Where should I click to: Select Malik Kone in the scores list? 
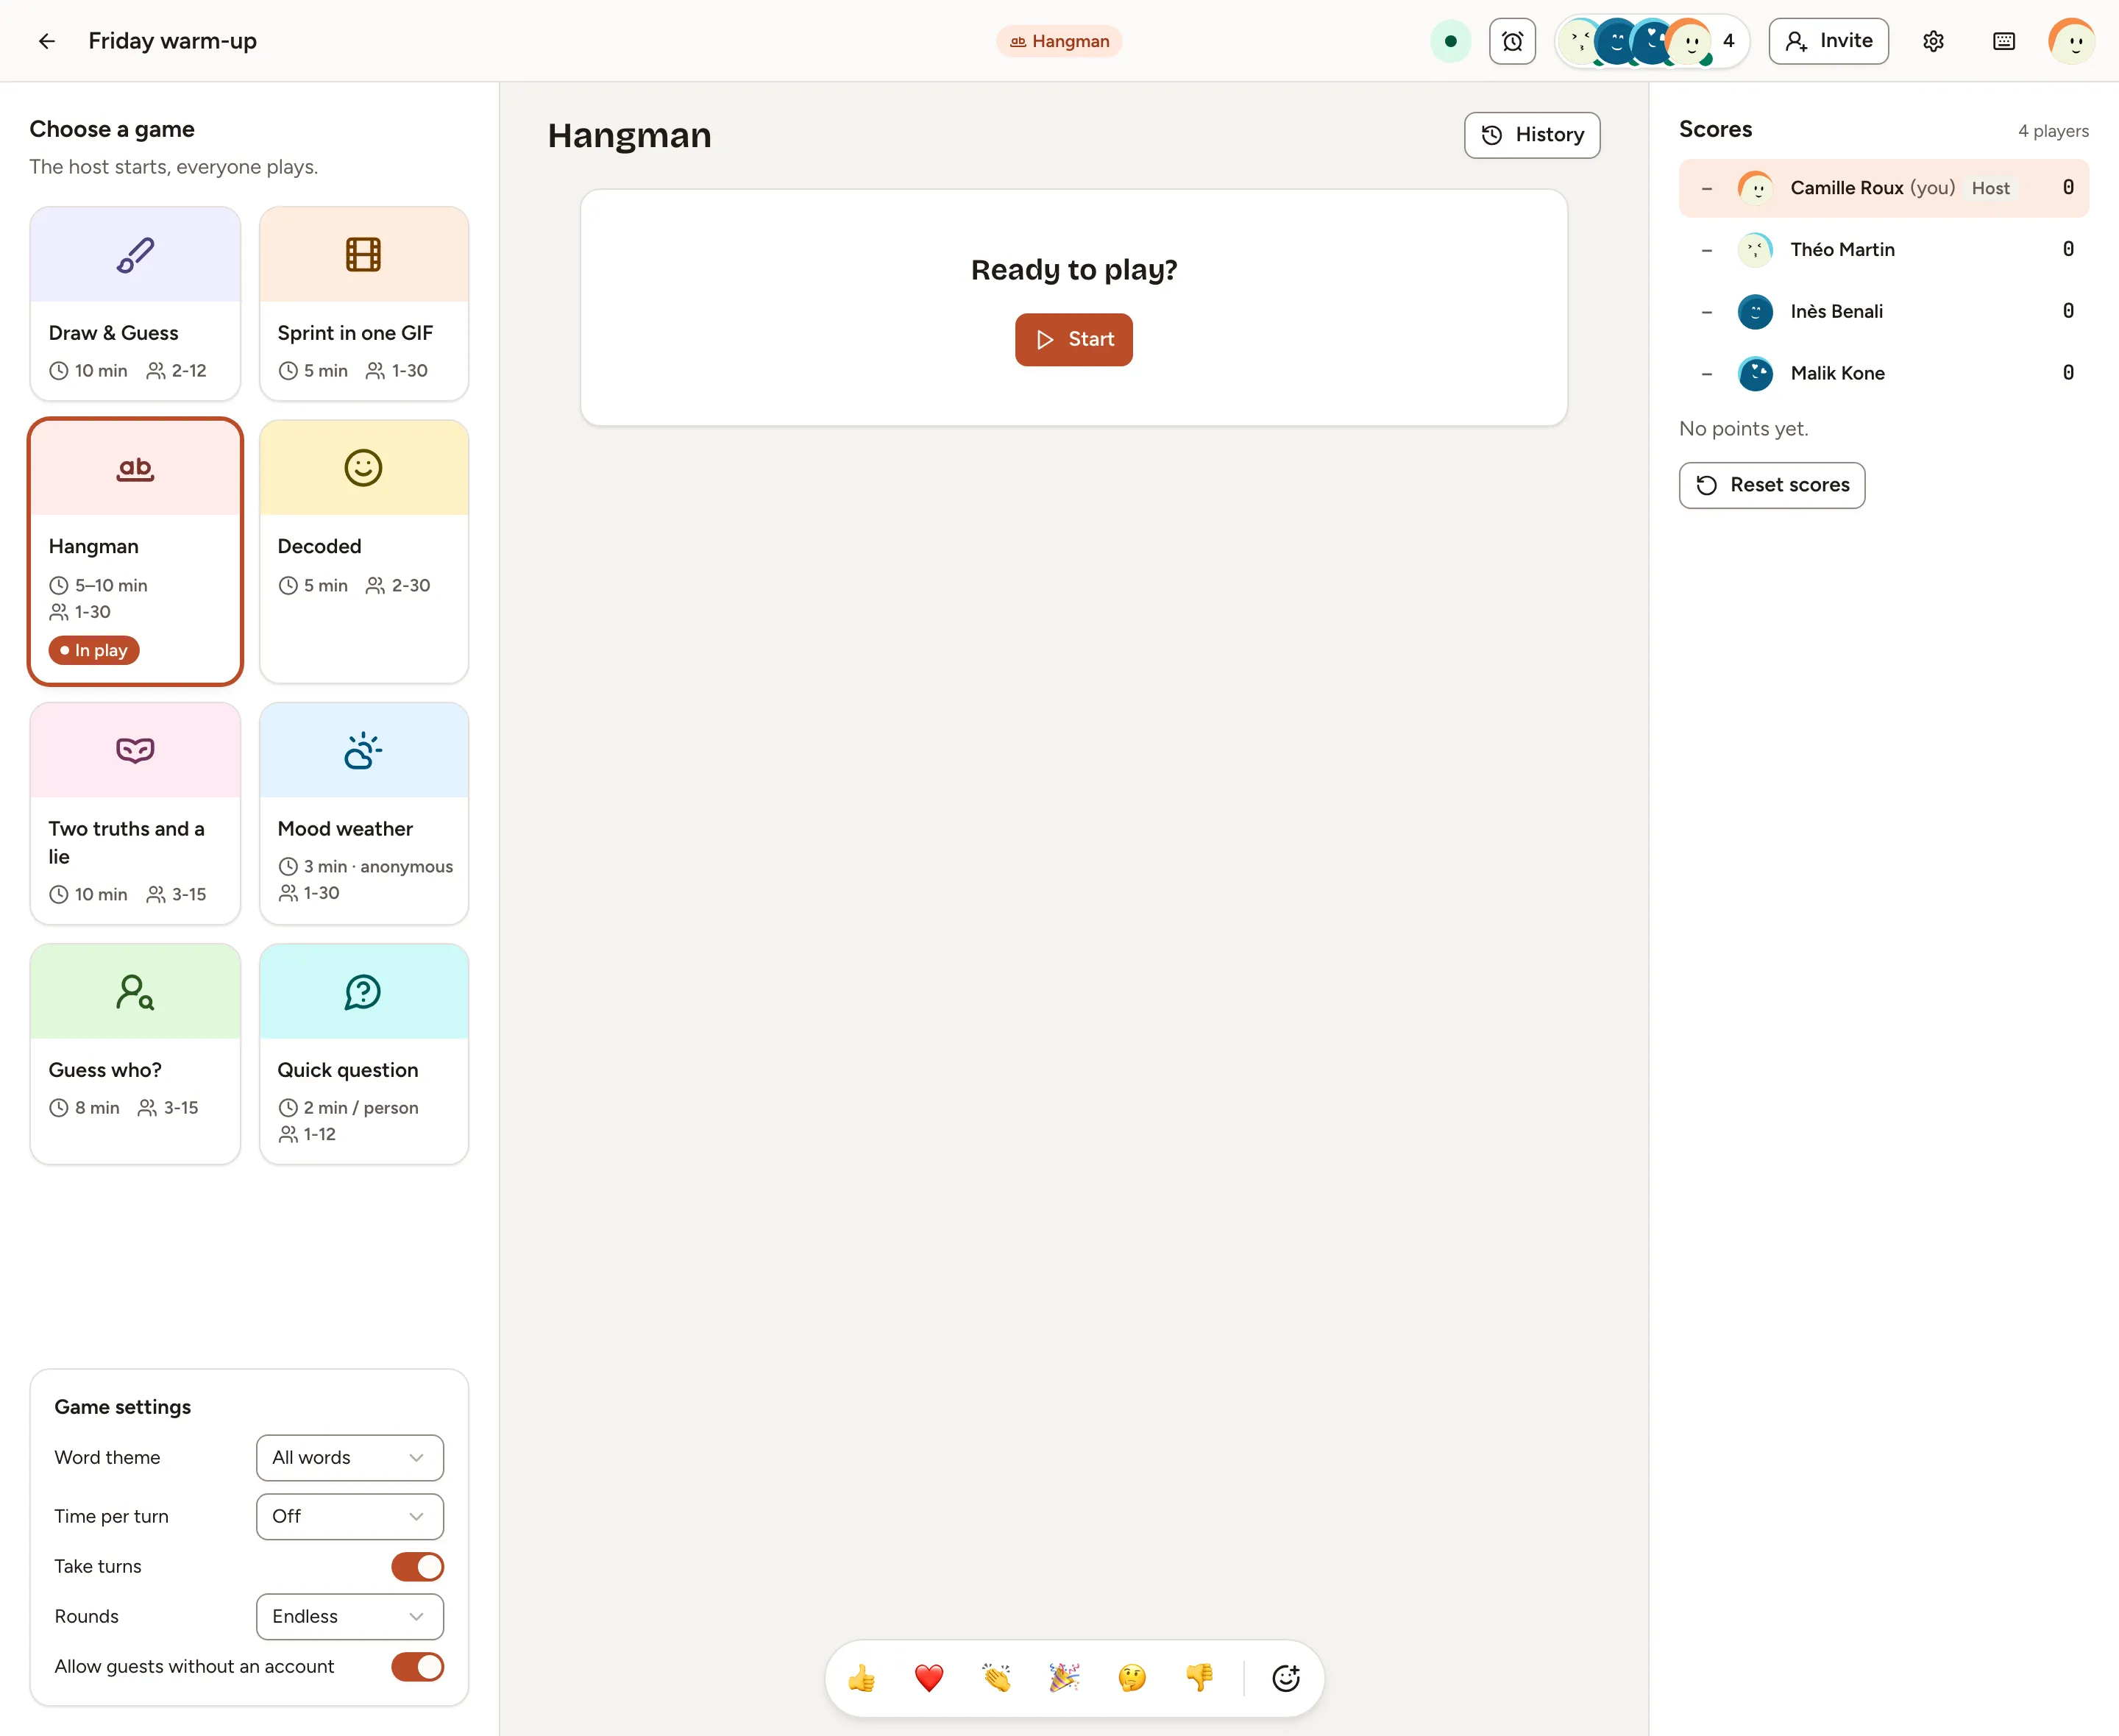point(1884,374)
